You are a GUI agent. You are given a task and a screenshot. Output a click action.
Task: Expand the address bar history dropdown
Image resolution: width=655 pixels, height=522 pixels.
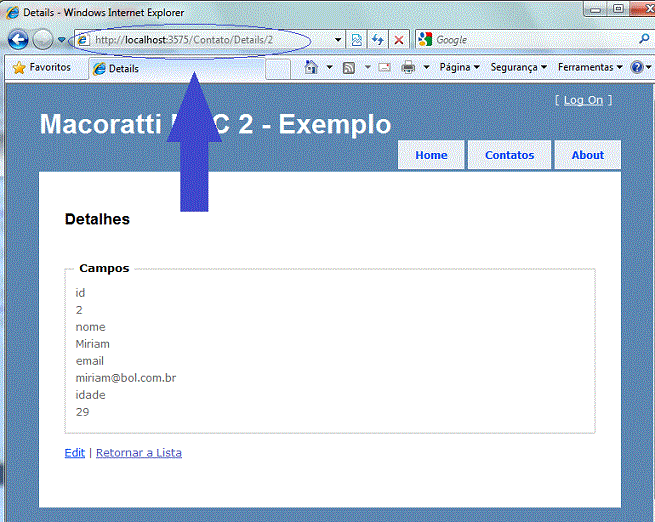(338, 40)
